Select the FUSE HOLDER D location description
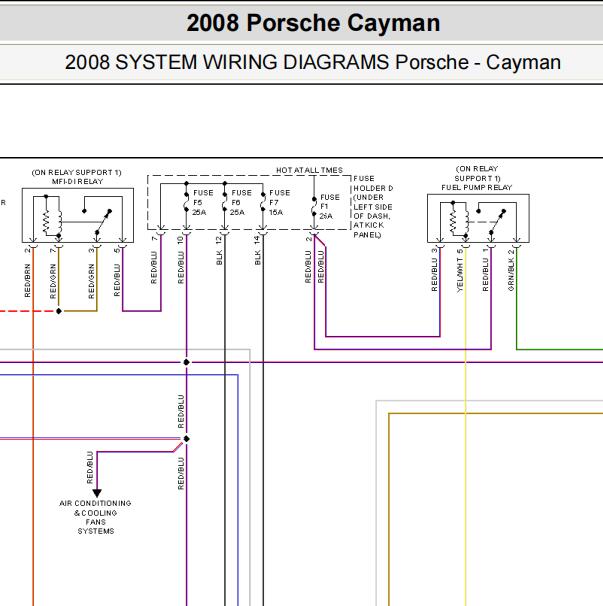The height and width of the screenshot is (606, 603). (x=373, y=207)
